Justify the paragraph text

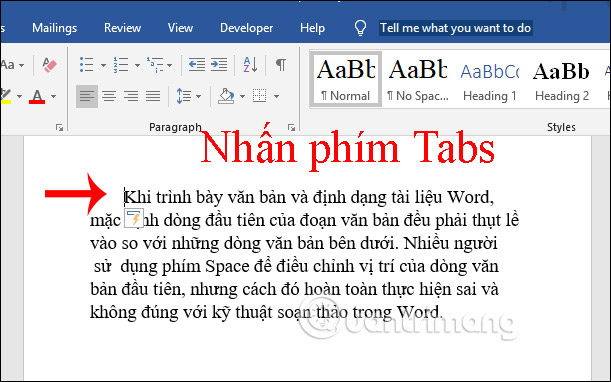tap(153, 96)
